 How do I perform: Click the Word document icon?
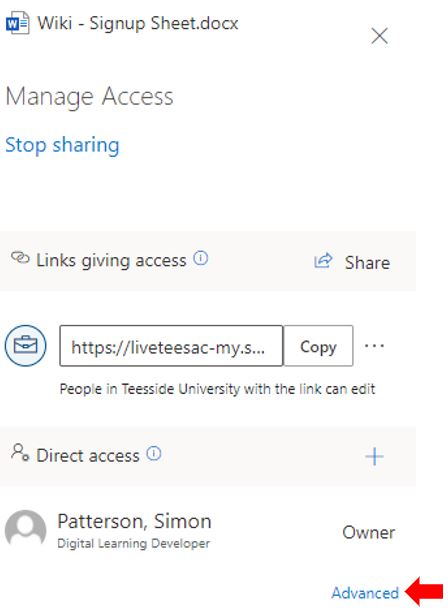click(x=18, y=23)
